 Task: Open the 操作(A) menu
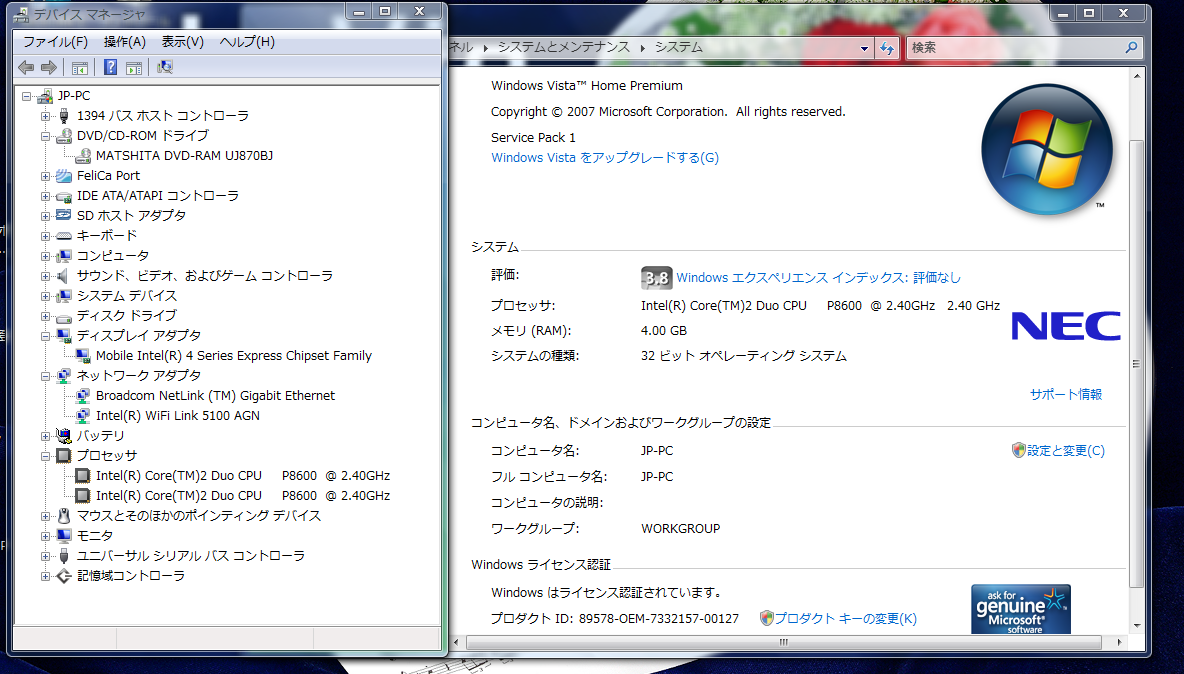point(125,42)
